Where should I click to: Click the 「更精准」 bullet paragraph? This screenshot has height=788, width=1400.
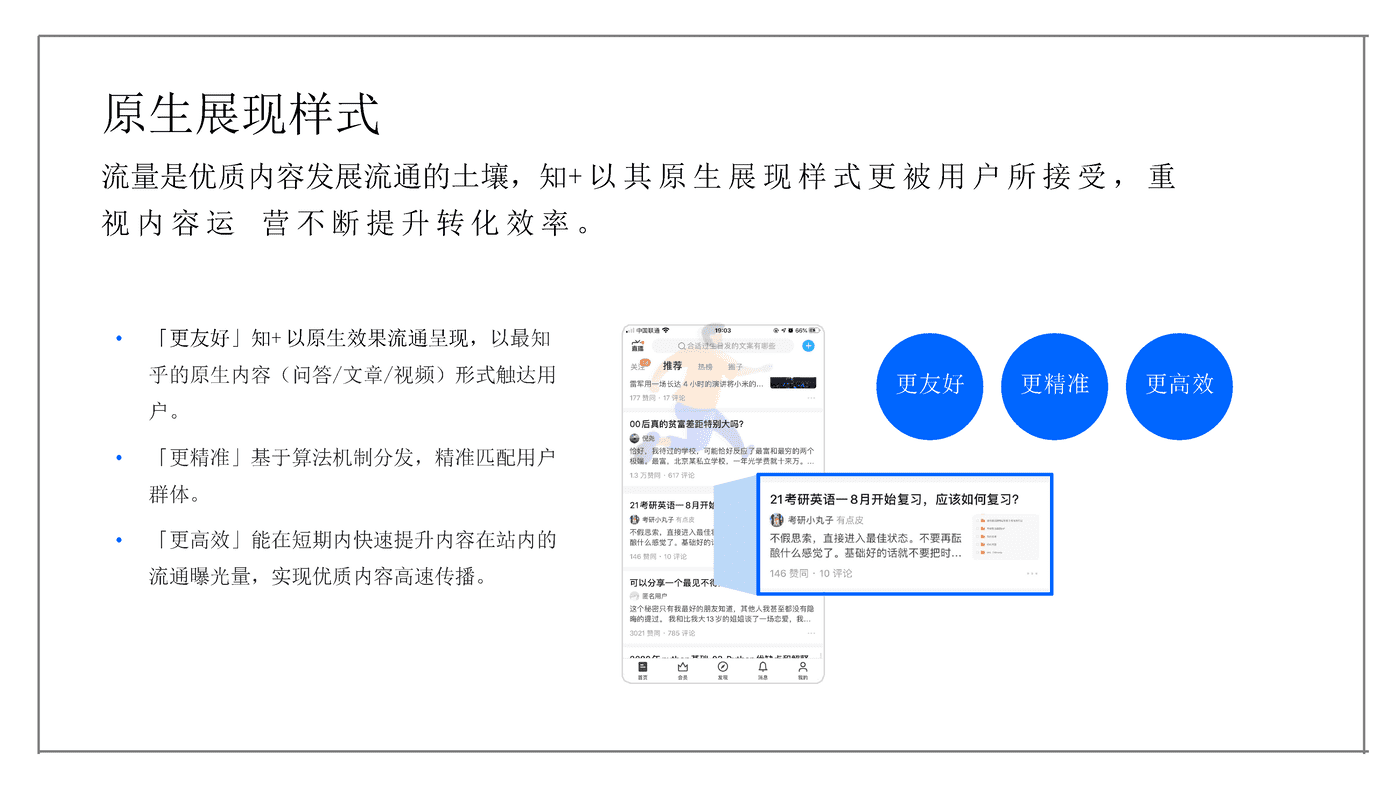coord(351,476)
